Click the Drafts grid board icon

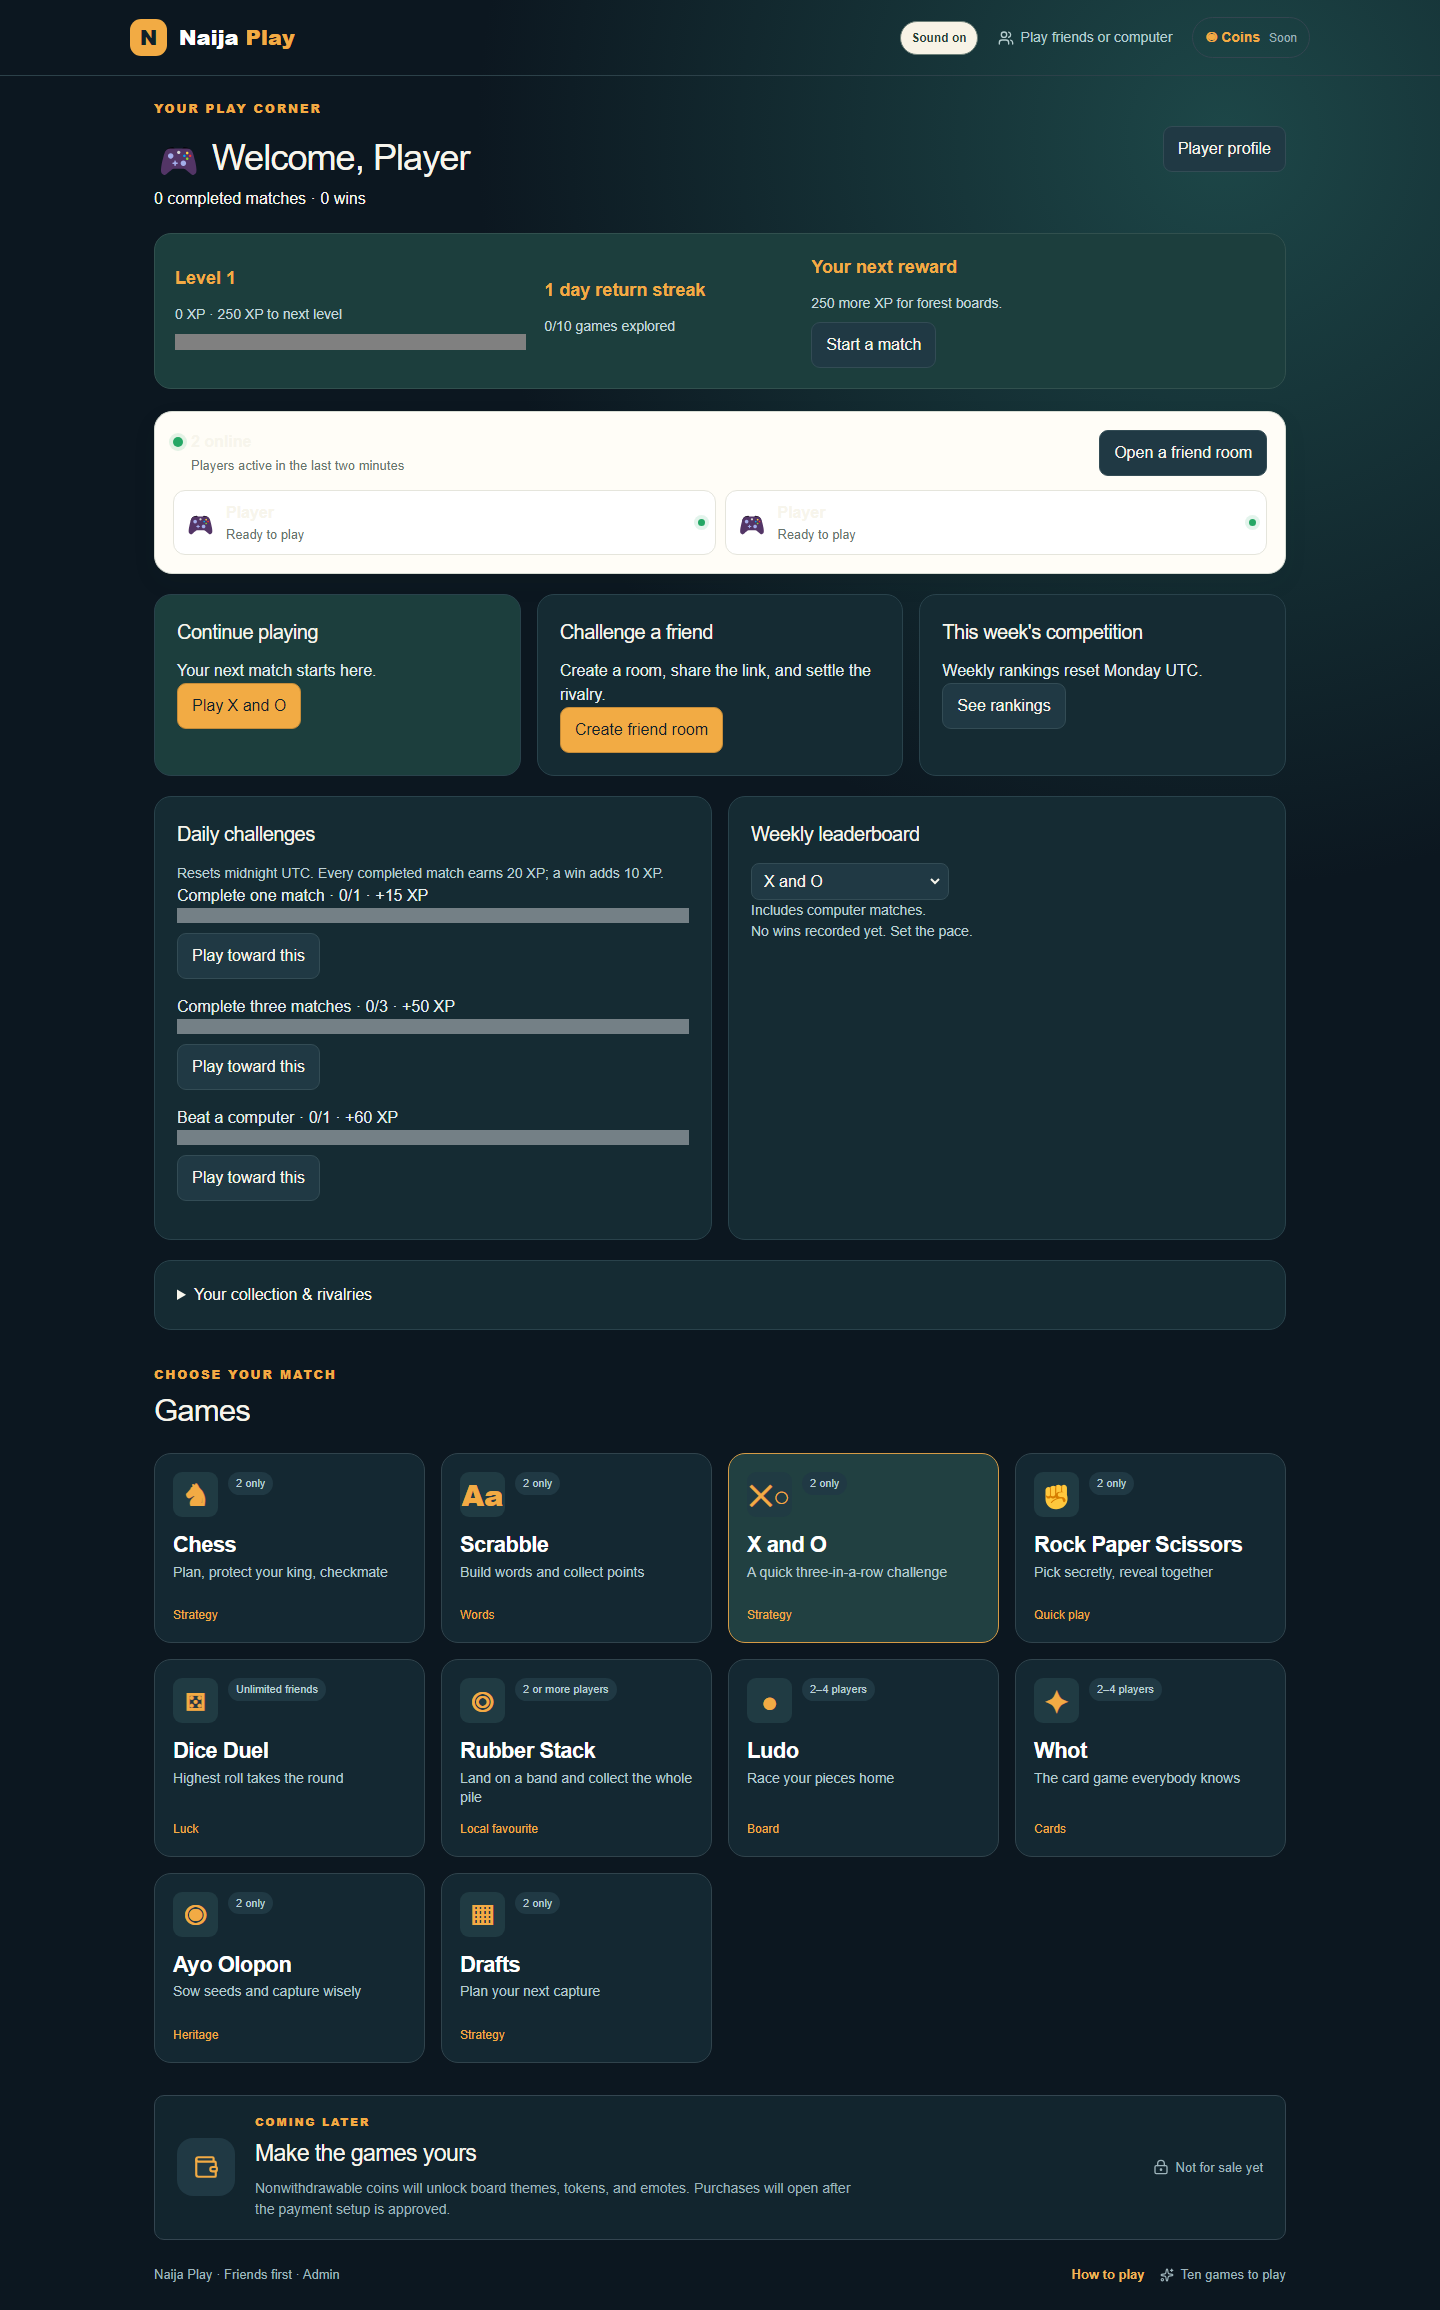482,1915
